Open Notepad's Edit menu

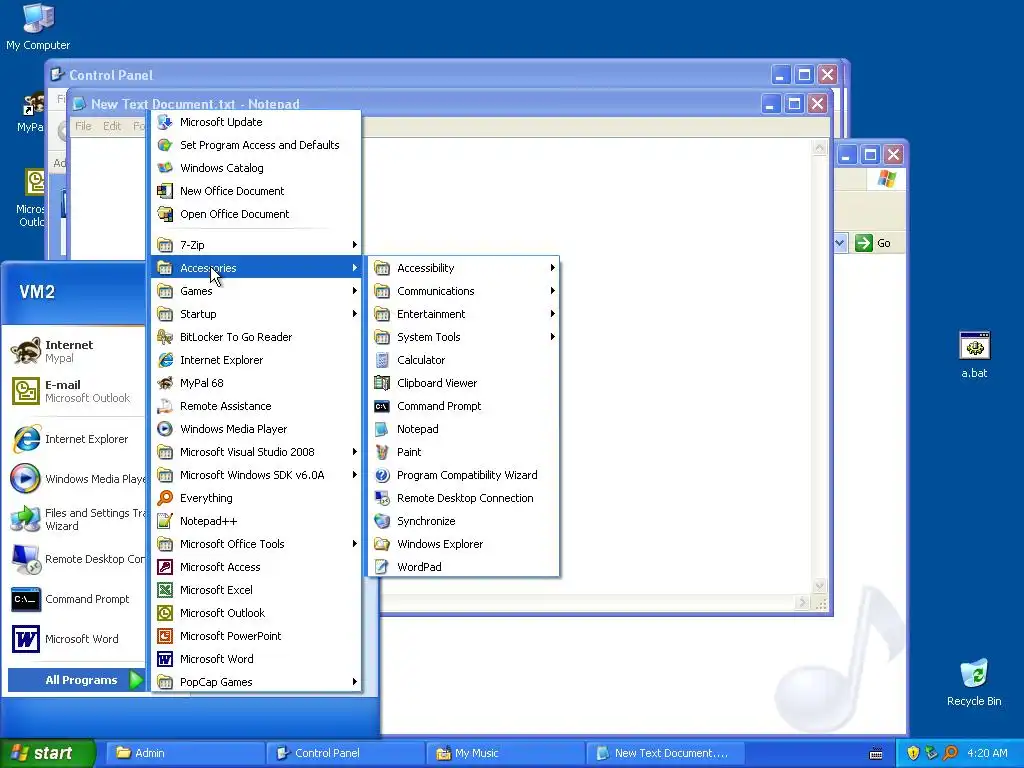[112, 126]
